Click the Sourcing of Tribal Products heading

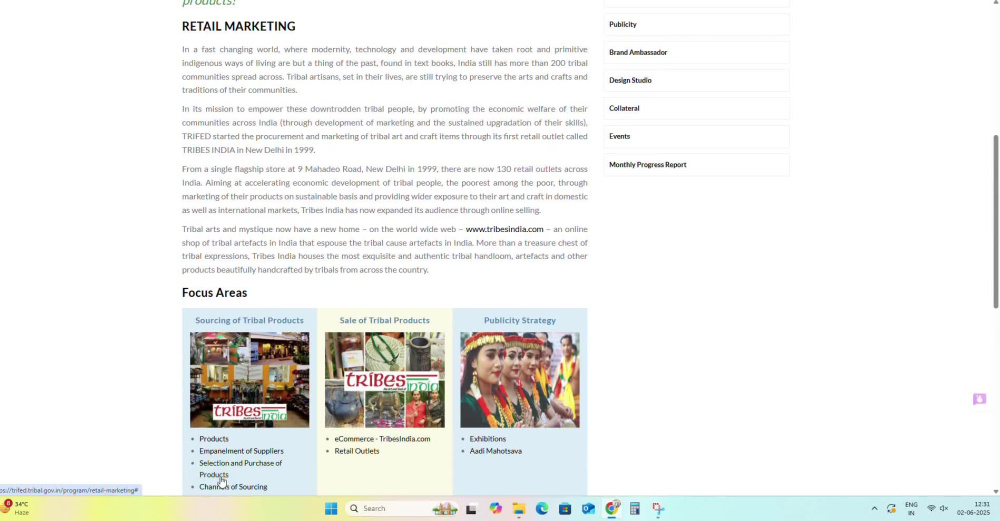point(249,320)
